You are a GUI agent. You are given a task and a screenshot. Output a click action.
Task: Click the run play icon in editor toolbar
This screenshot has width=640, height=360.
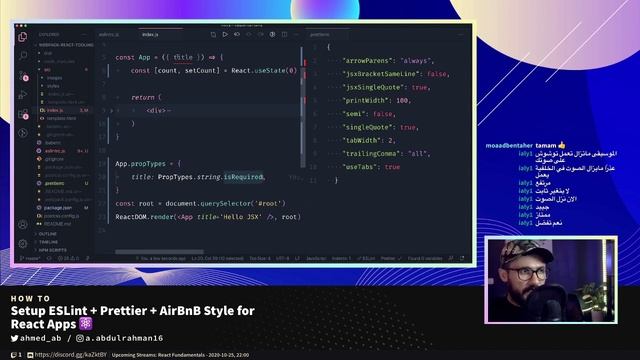[225, 35]
